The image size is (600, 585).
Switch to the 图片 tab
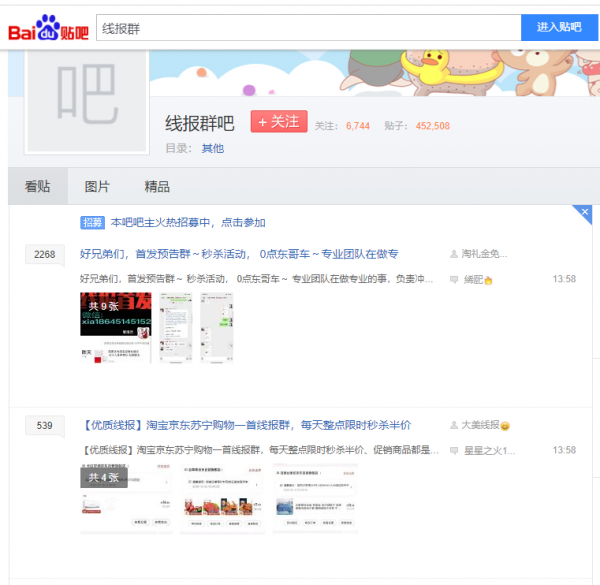97,186
